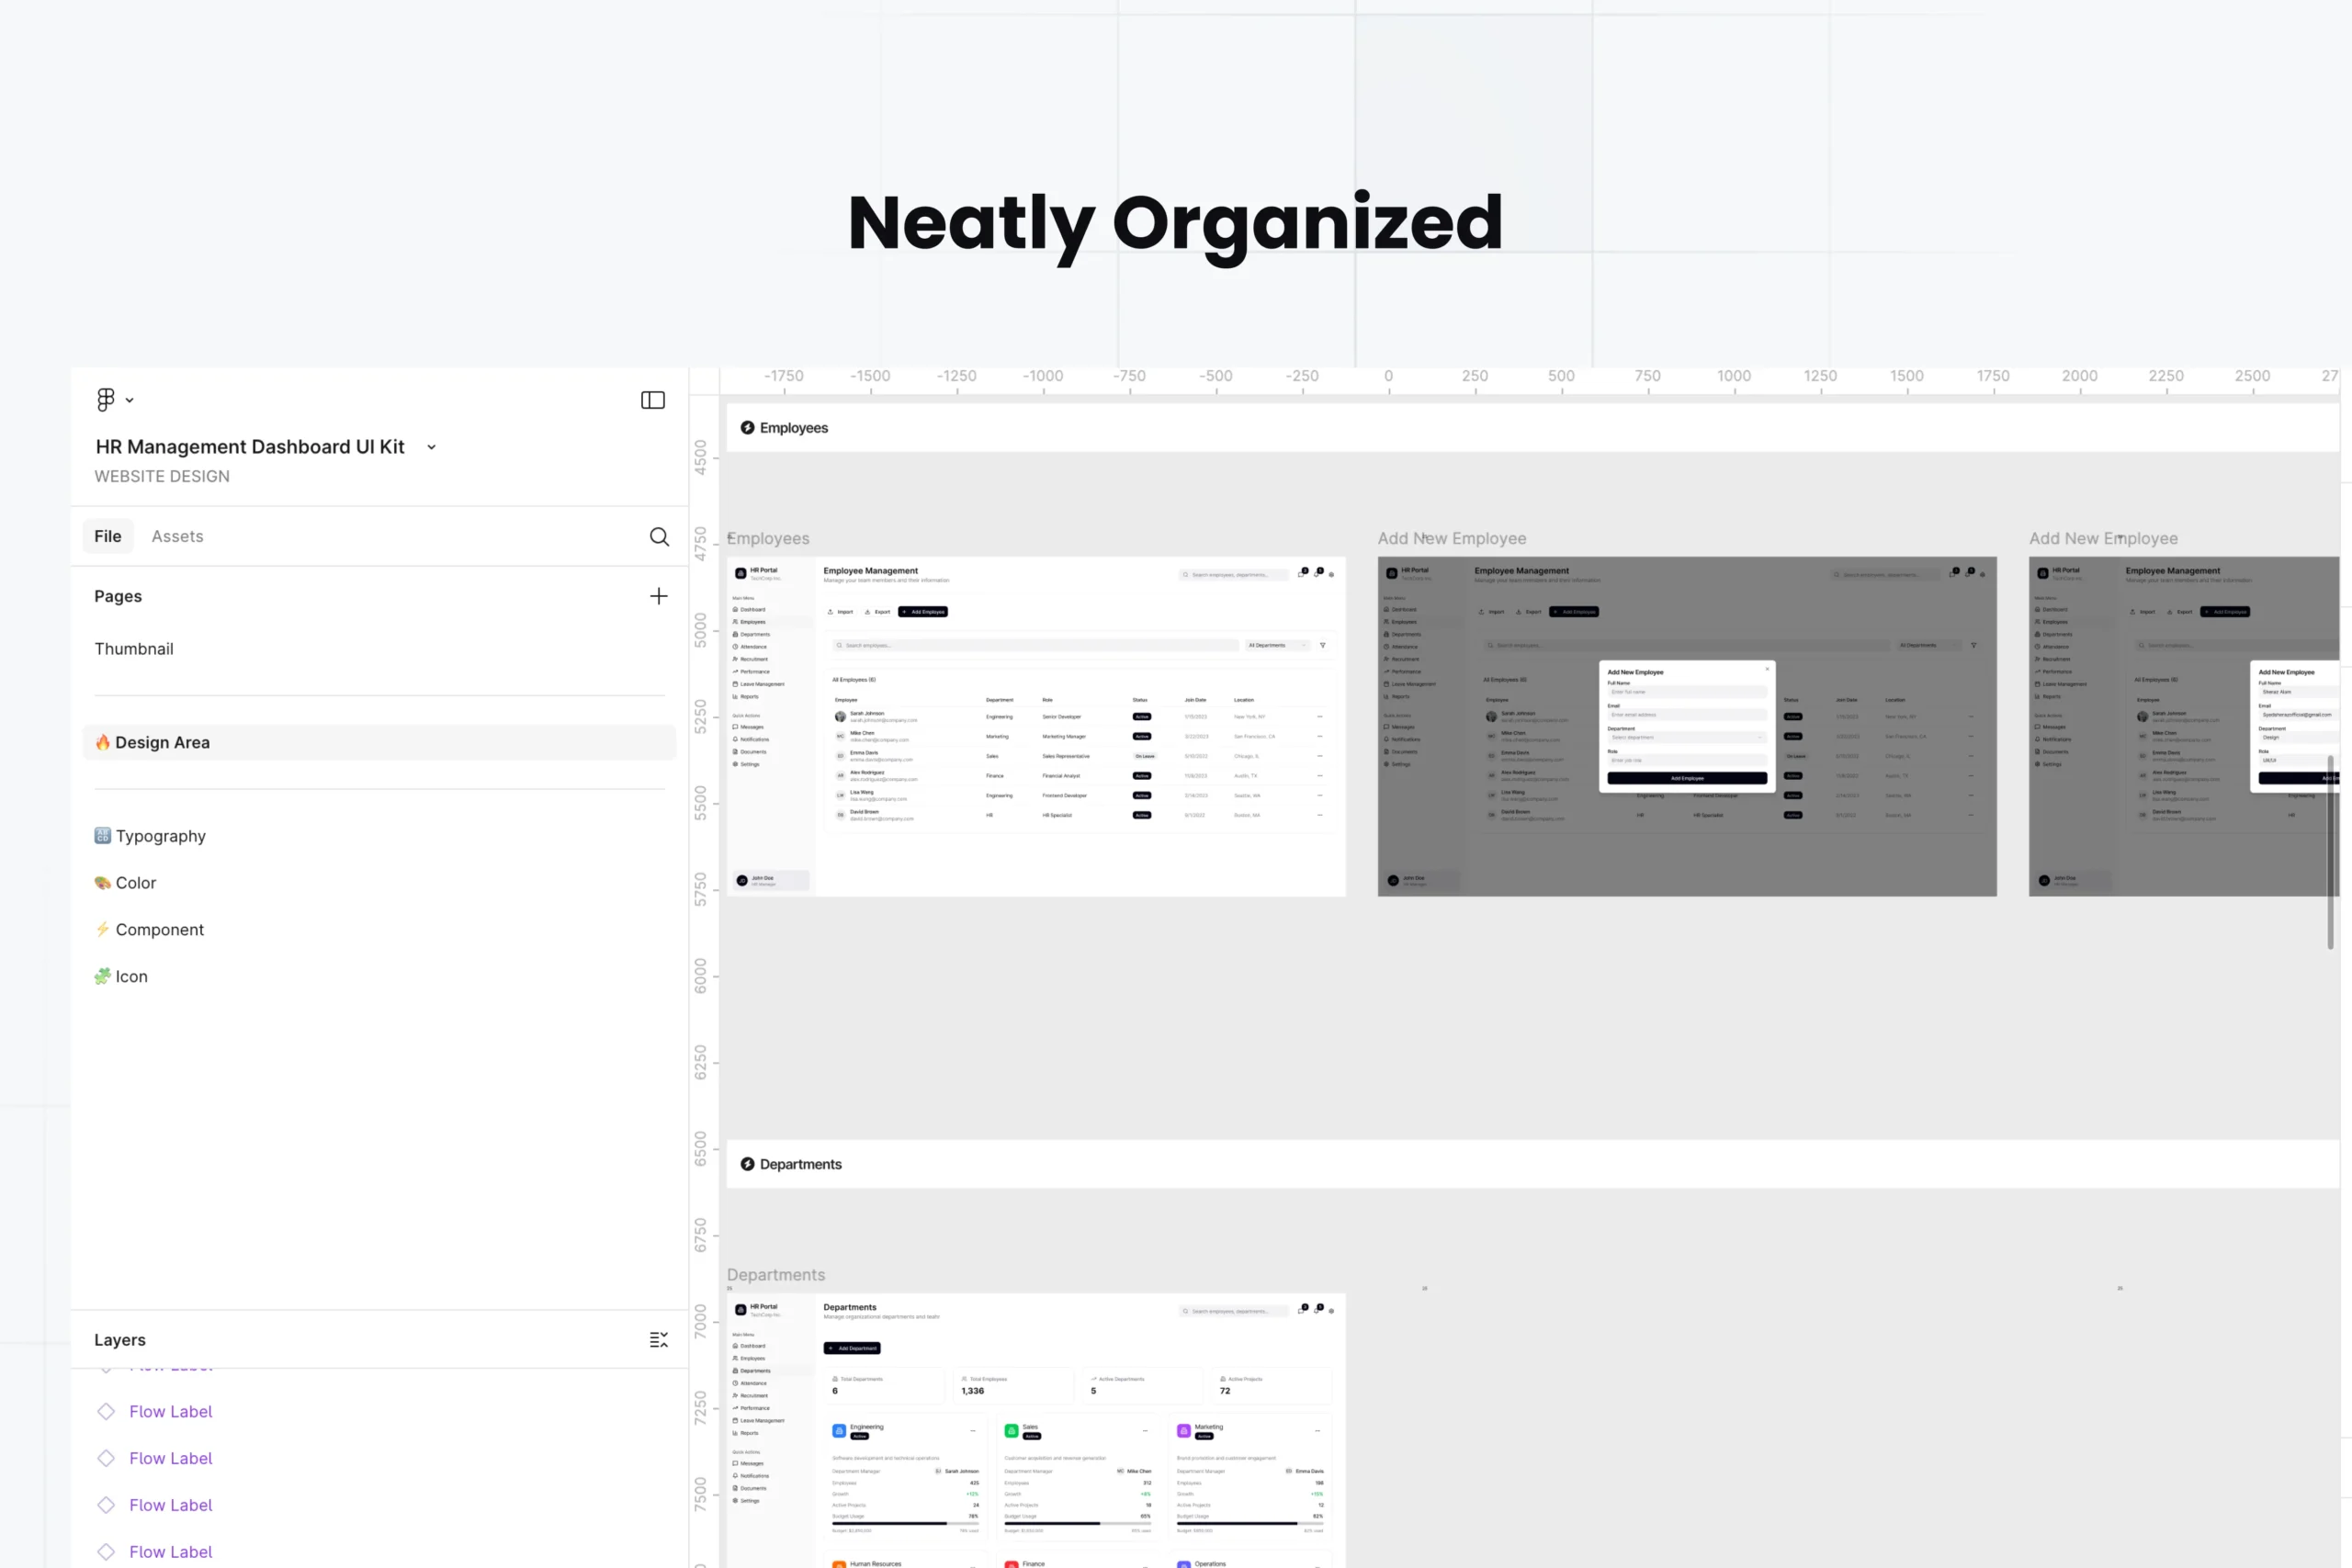Viewport: 2352px width, 1568px height.
Task: Open the Component page
Action: (159, 930)
